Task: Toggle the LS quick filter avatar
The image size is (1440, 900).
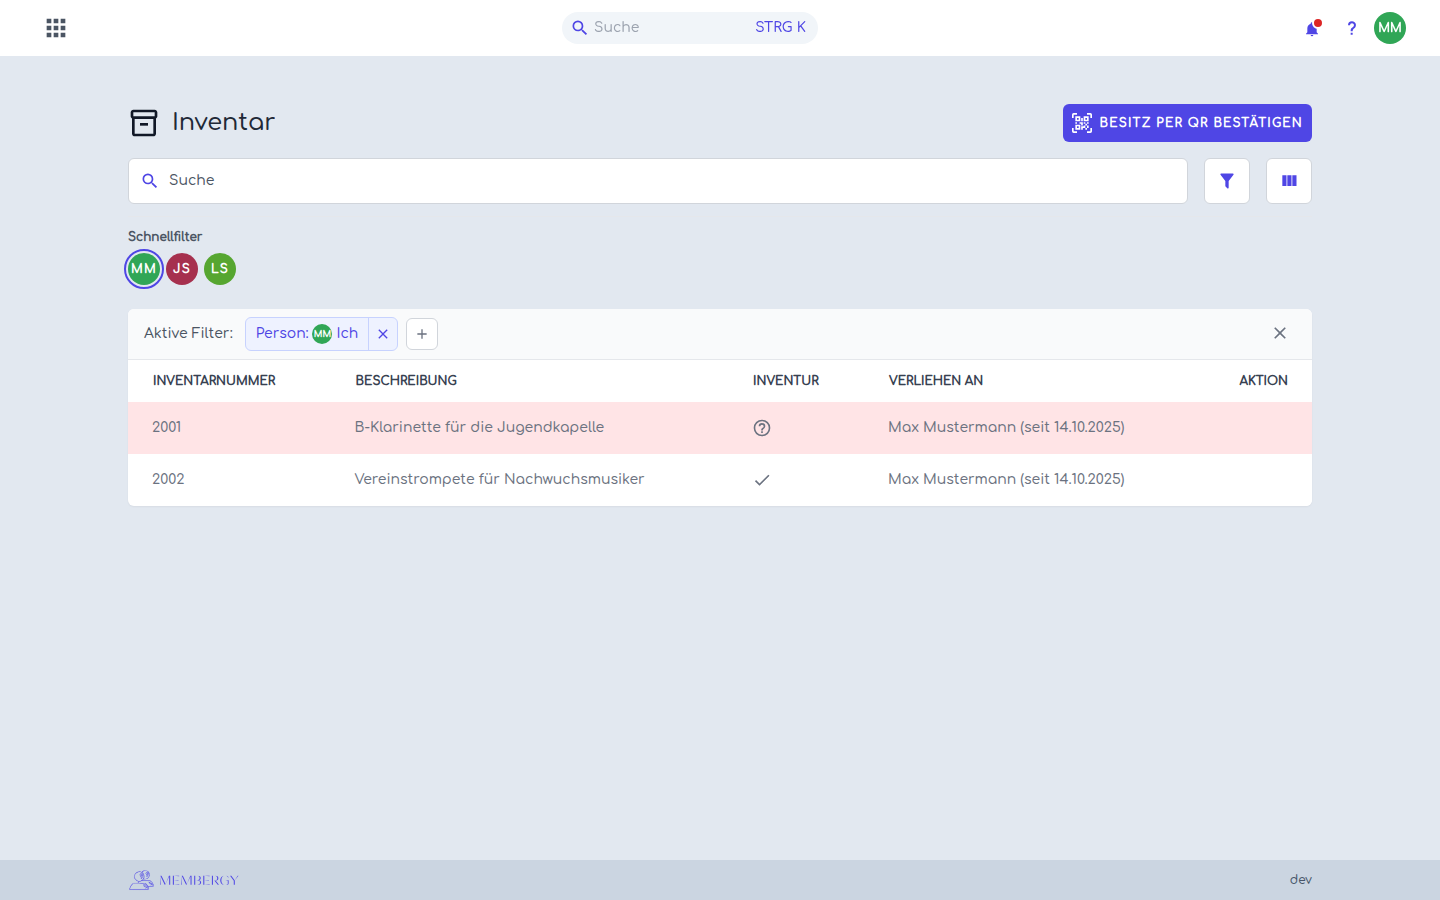Action: click(220, 269)
